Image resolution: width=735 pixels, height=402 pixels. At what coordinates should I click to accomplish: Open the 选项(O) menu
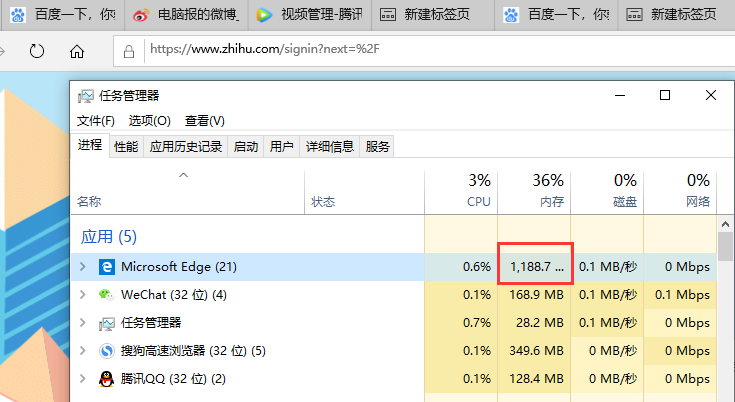(150, 121)
